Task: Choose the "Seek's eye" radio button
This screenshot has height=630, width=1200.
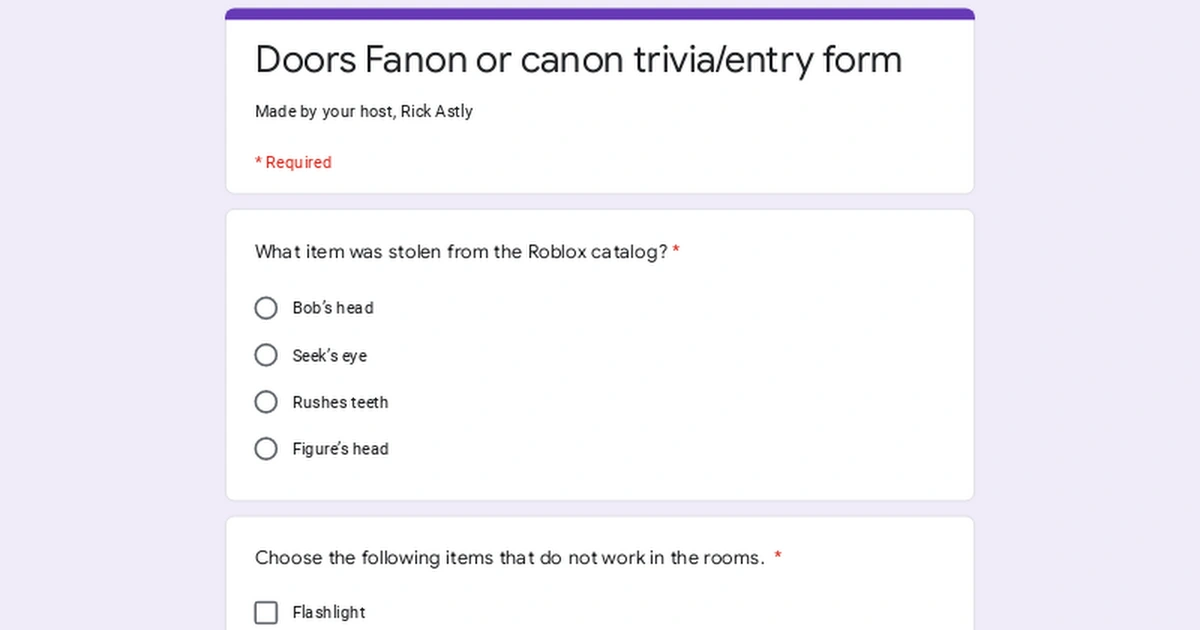Action: tap(266, 355)
